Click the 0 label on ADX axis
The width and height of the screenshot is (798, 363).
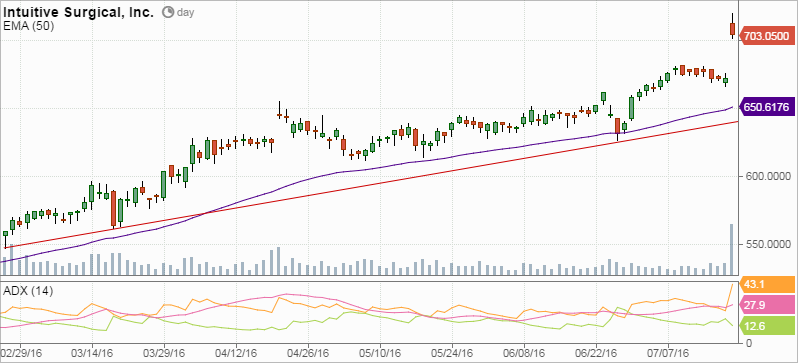[749, 343]
